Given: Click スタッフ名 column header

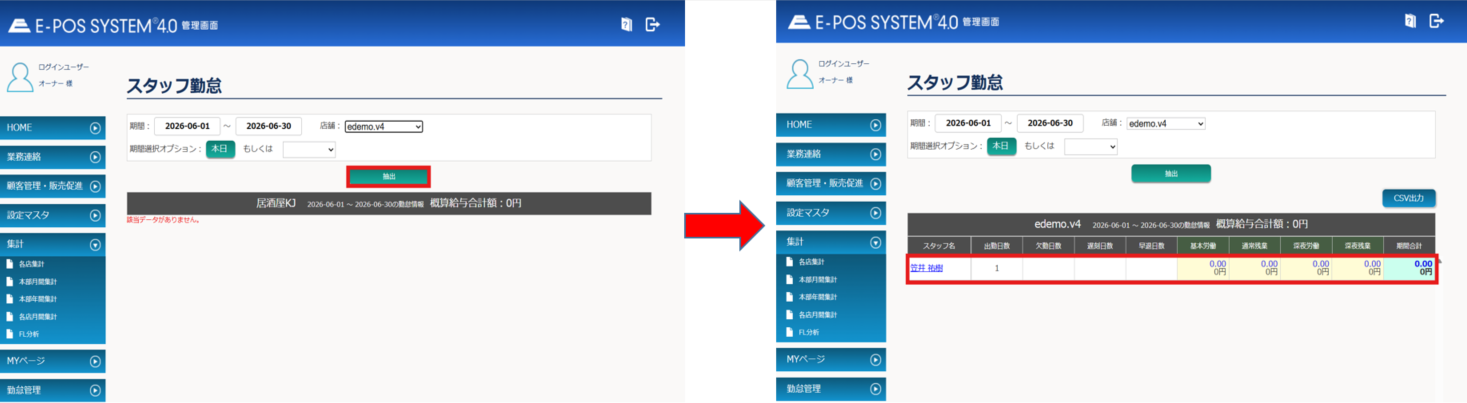Looking at the screenshot, I should [x=939, y=245].
